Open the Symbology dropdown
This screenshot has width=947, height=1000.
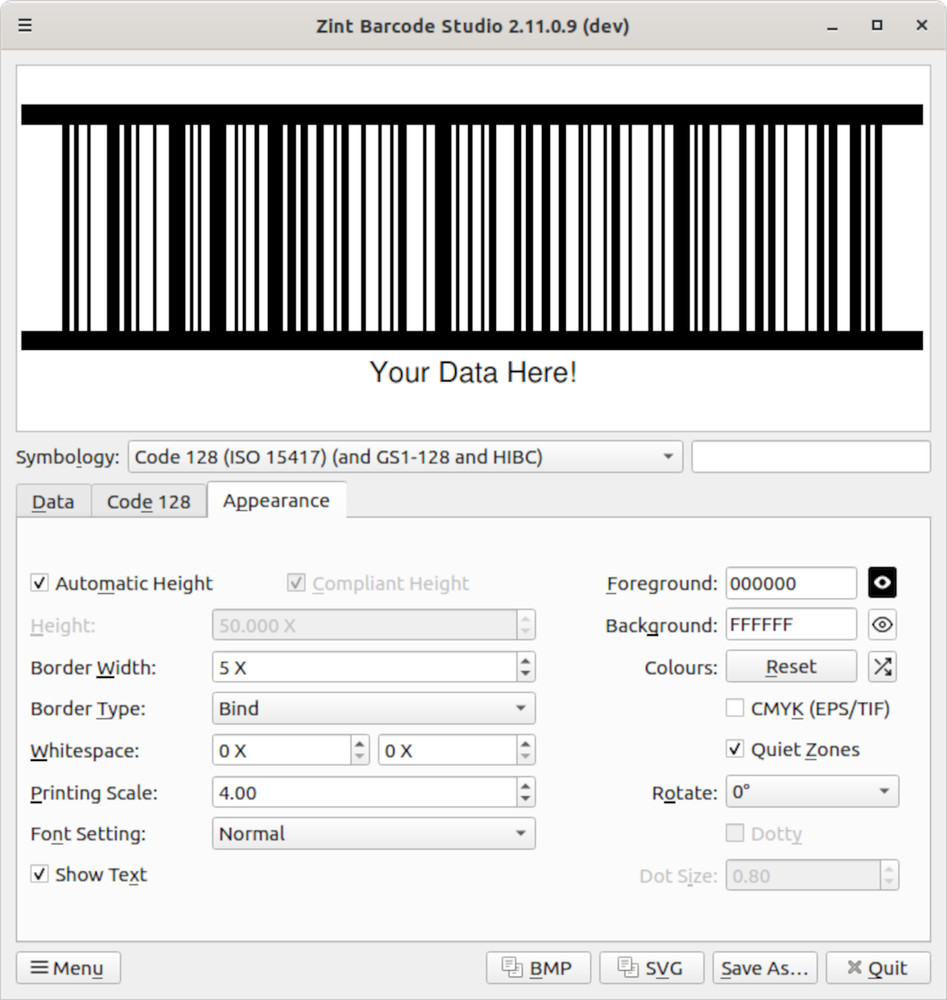(667, 456)
